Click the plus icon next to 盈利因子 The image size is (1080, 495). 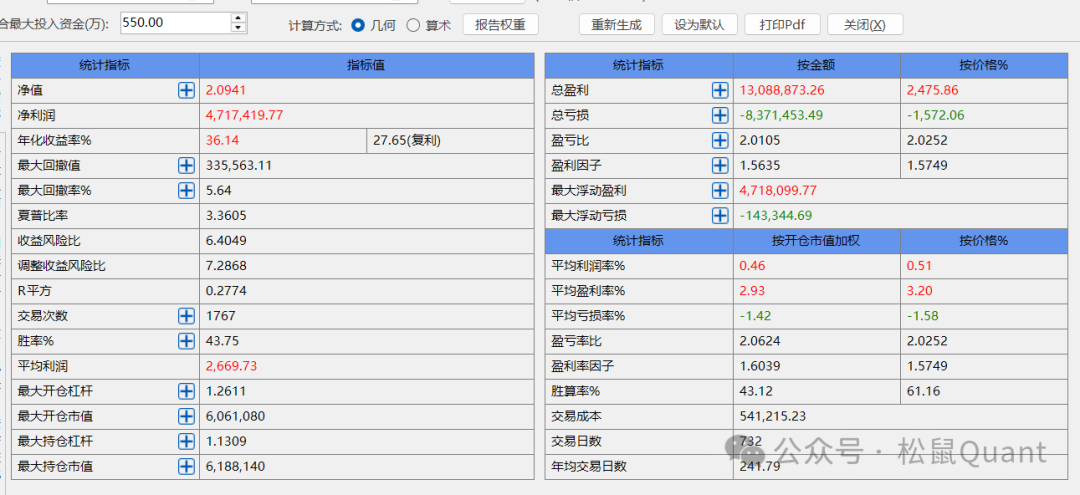pyautogui.click(x=720, y=165)
